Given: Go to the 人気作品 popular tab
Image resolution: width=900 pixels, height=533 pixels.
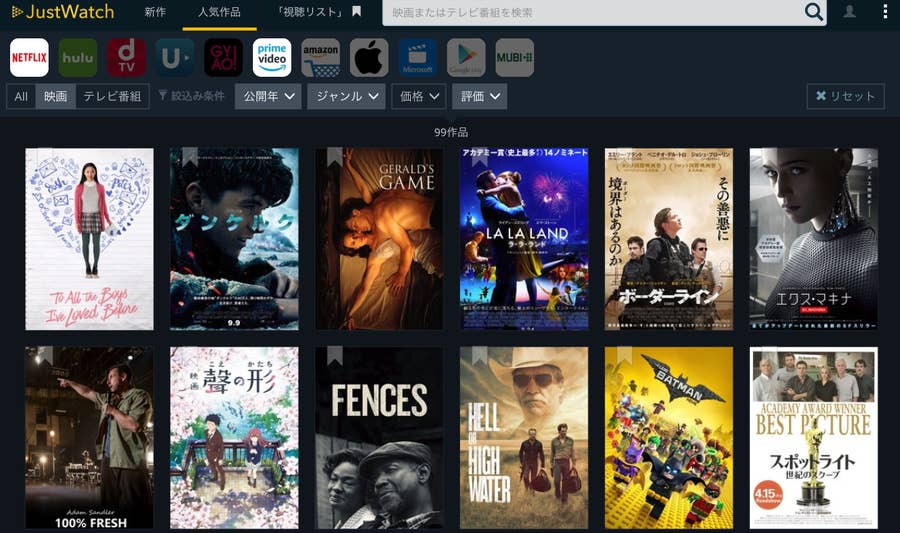Looking at the screenshot, I should click(x=219, y=12).
